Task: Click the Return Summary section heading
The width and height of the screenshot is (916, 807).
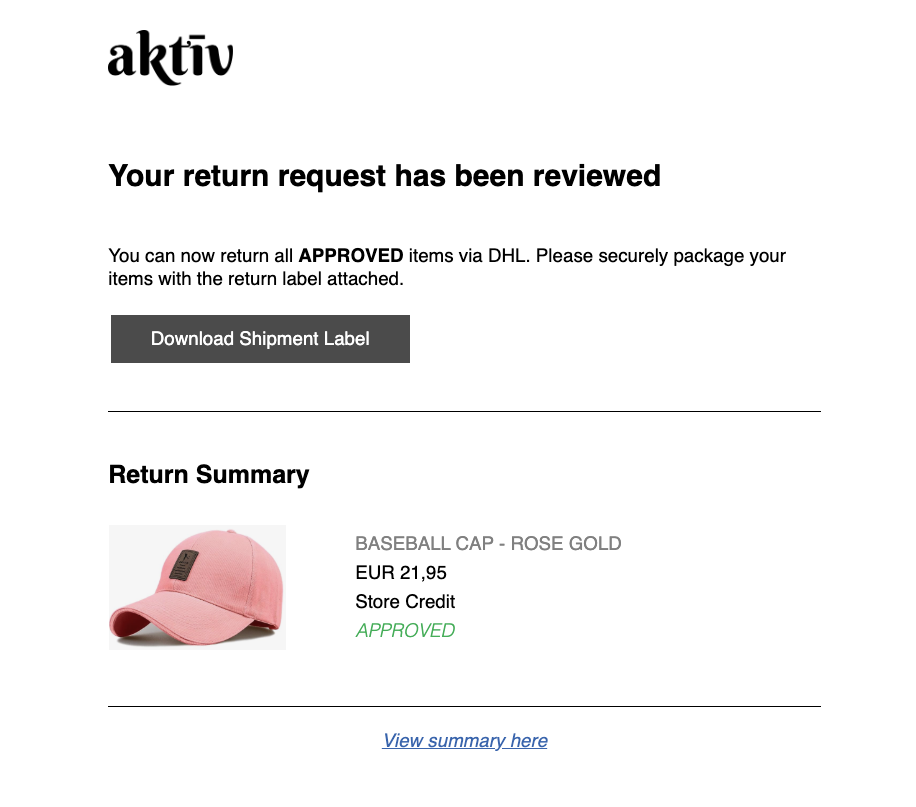Action: coord(208,474)
